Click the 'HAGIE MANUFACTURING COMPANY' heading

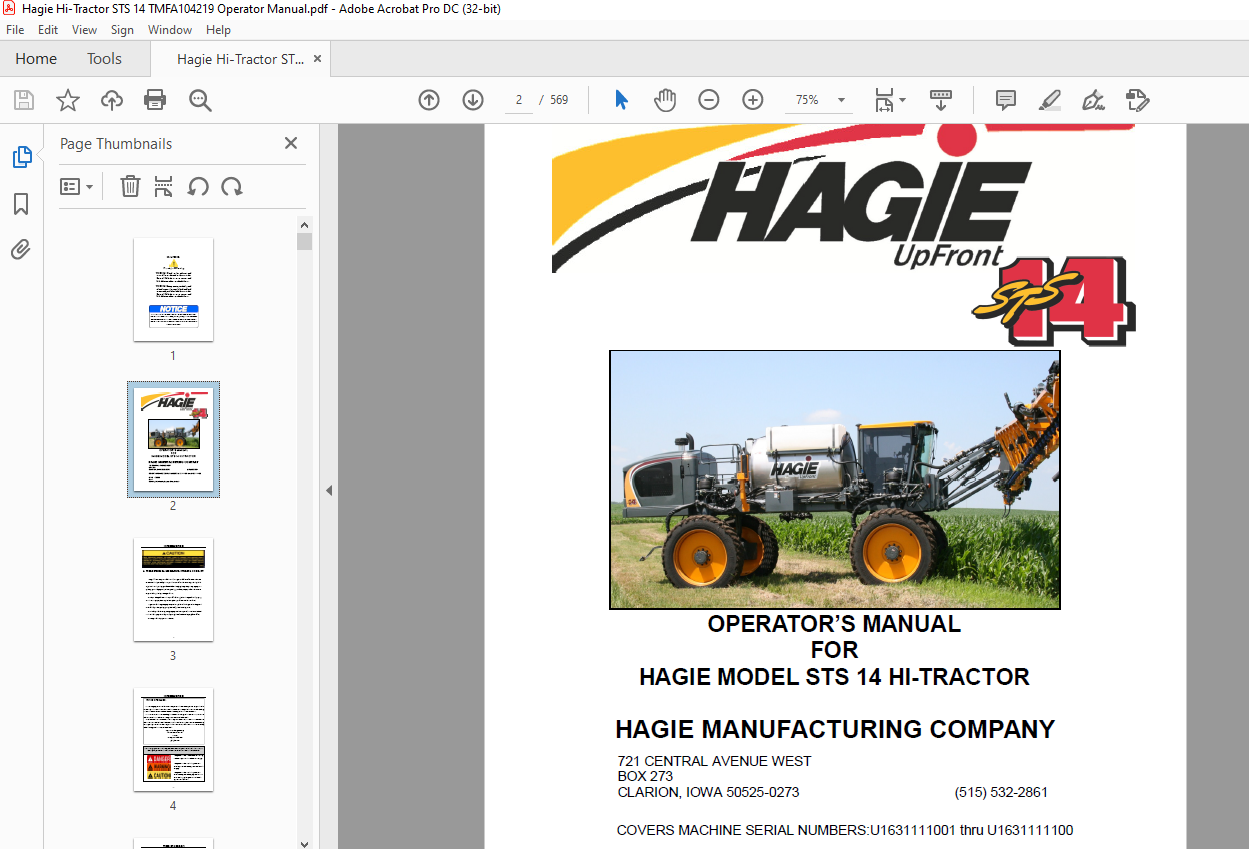835,729
